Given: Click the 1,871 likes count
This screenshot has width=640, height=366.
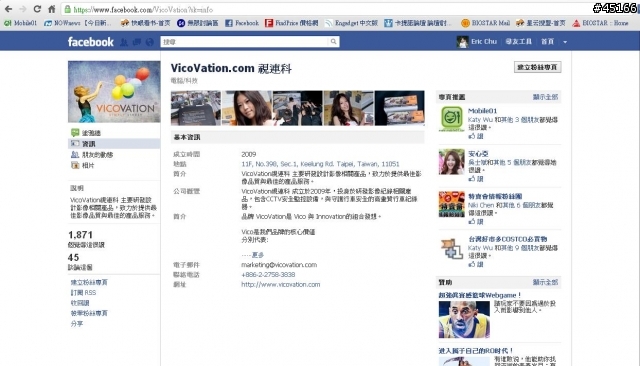Looking at the screenshot, I should tap(80, 235).
